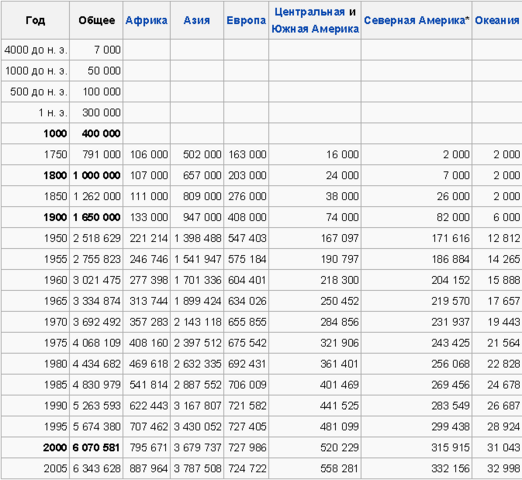The height and width of the screenshot is (480, 522).
Task: Select North America value 171 616
Action: [451, 238]
